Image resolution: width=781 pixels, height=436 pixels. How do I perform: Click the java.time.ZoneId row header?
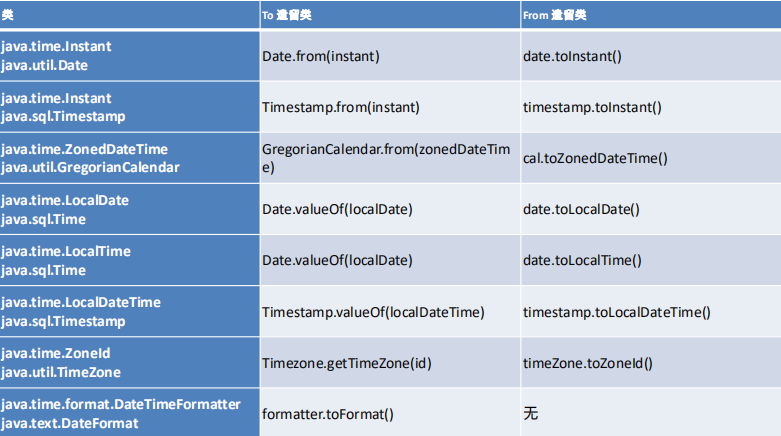point(130,363)
